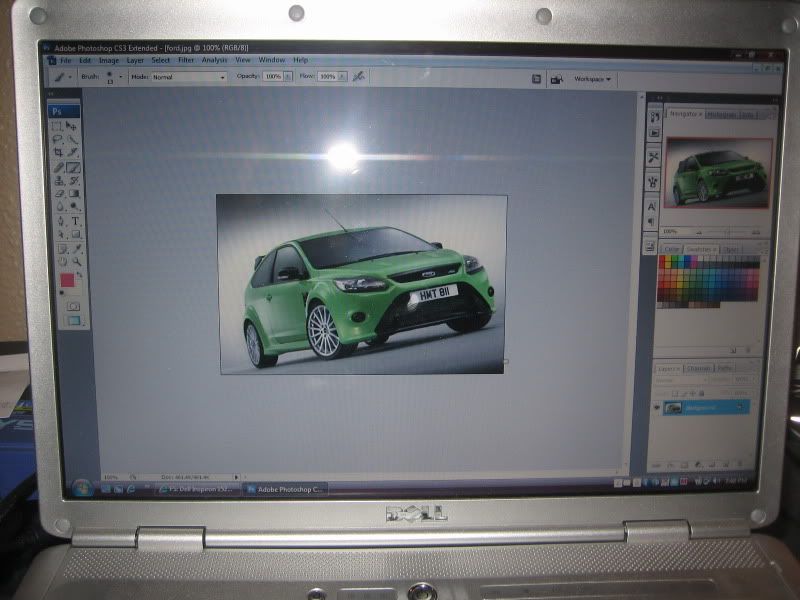Image resolution: width=800 pixels, height=600 pixels.
Task: Toggle Quick Mask mode
Action: pyautogui.click(x=73, y=306)
